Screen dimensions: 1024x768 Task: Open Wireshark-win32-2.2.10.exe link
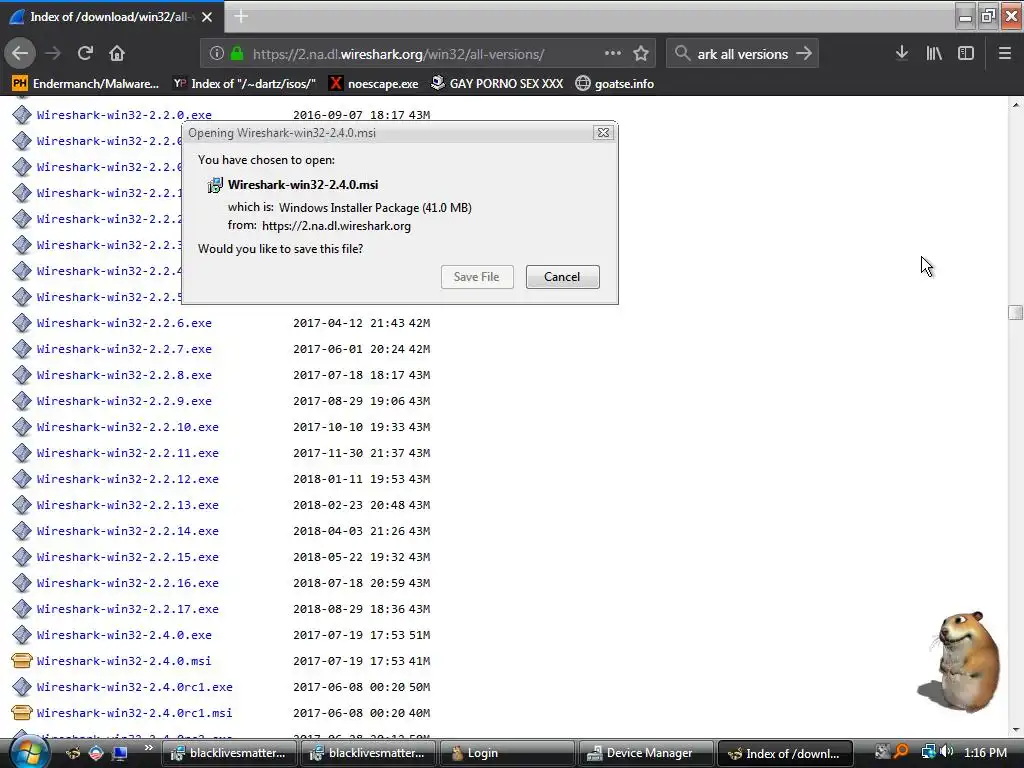coord(127,427)
